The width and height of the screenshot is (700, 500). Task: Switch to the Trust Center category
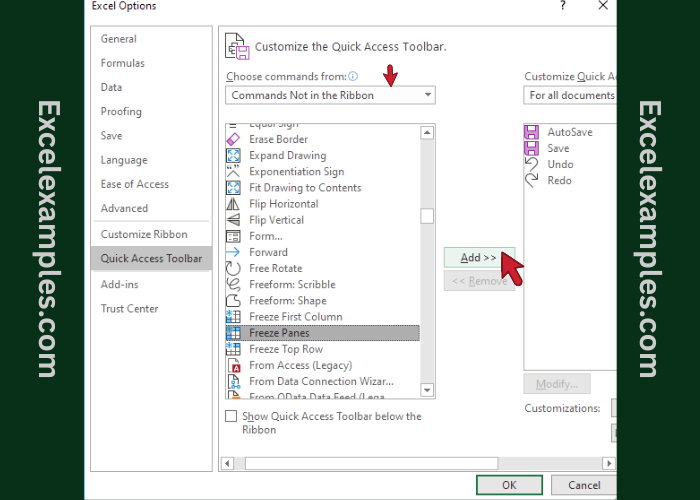click(x=129, y=309)
